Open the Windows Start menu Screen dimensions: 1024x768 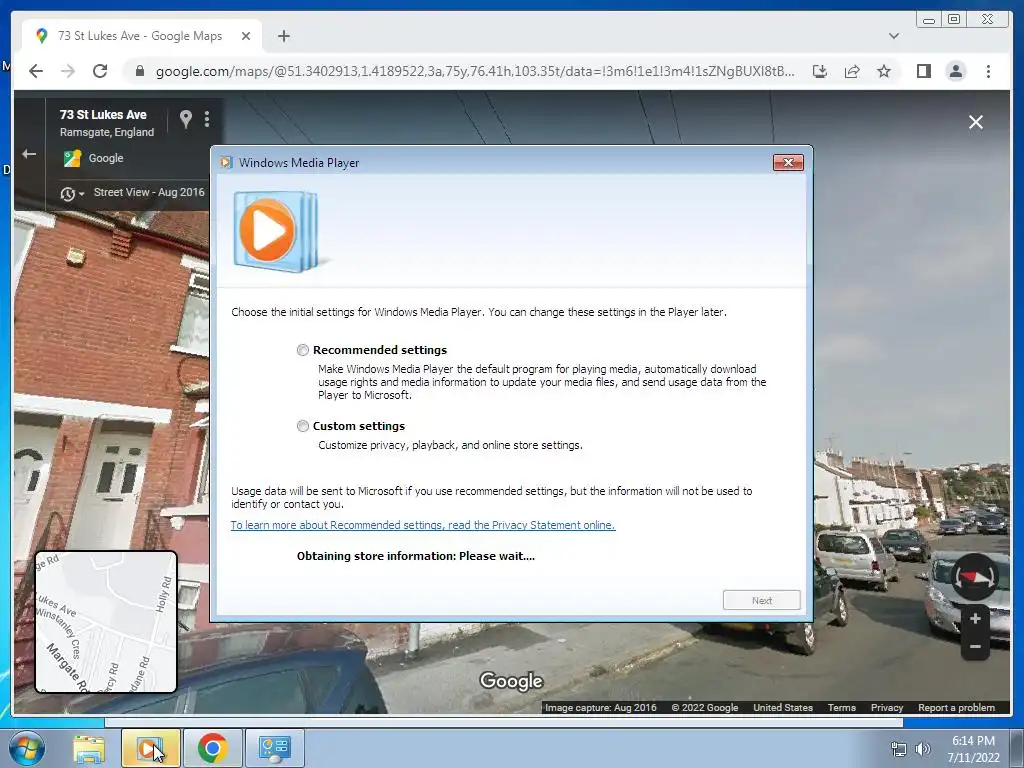click(x=27, y=748)
